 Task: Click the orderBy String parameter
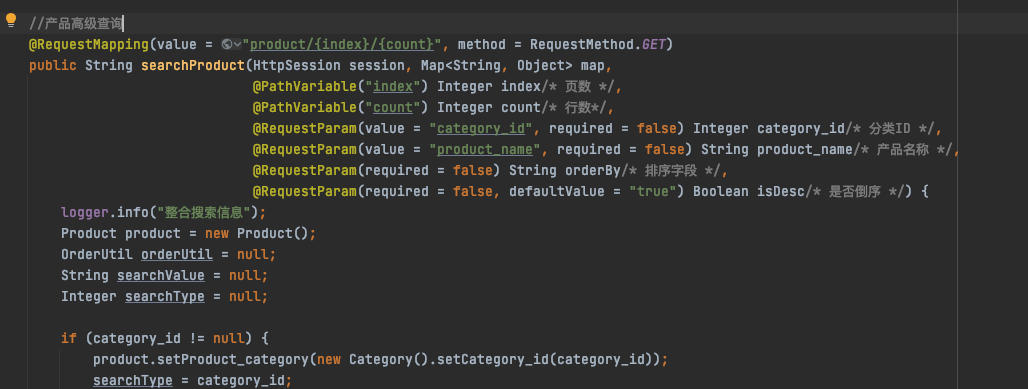coord(593,171)
